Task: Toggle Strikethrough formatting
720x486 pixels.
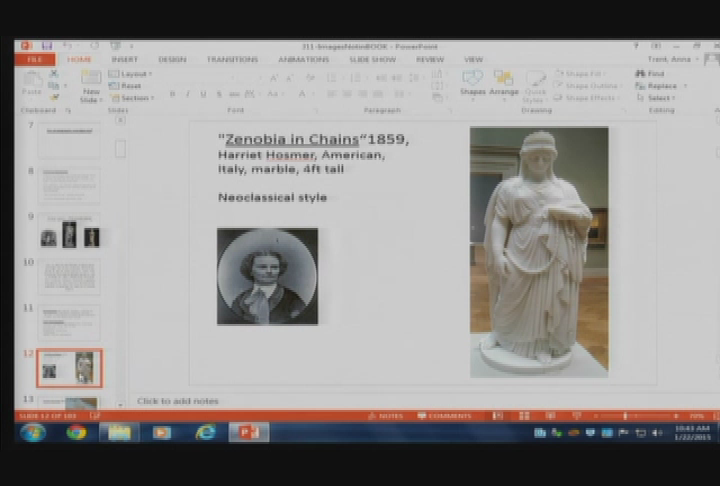Action: point(234,94)
